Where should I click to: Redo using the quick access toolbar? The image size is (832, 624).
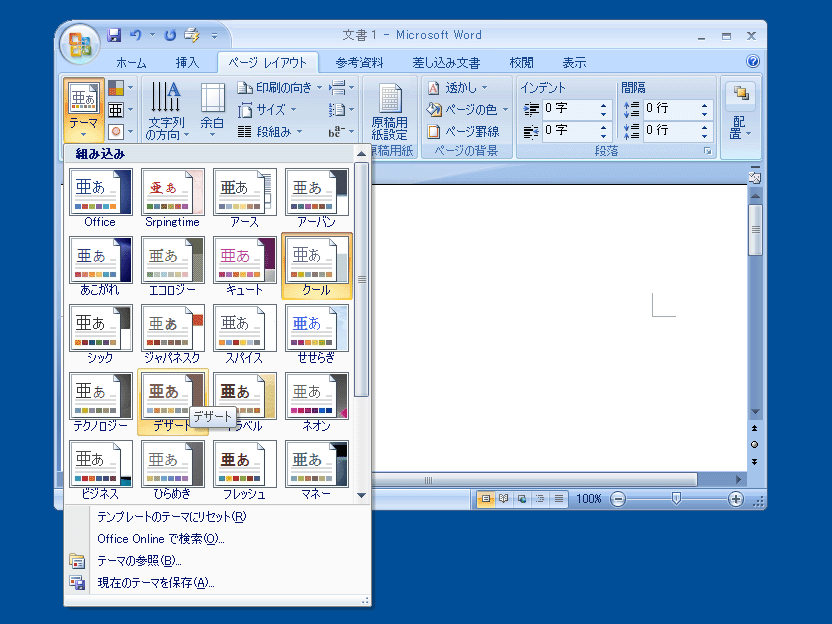pos(170,36)
